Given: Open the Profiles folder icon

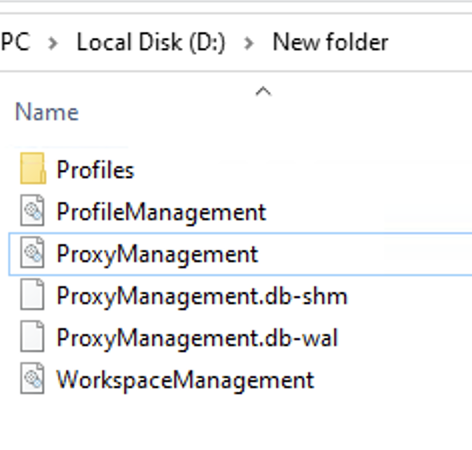Looking at the screenshot, I should pos(33,168).
